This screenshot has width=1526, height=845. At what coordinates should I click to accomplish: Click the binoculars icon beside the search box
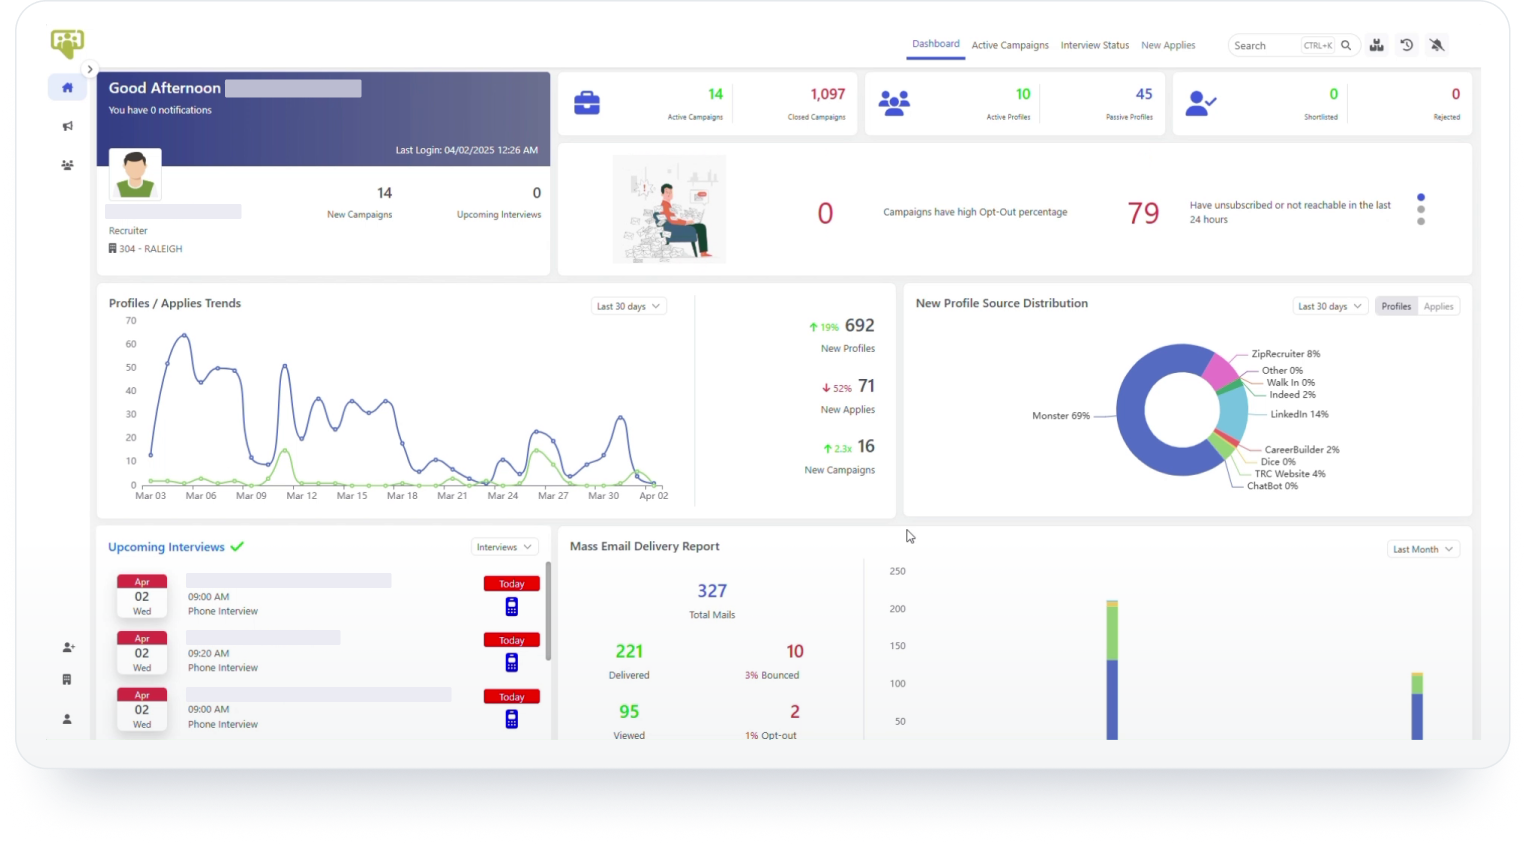coord(1376,45)
